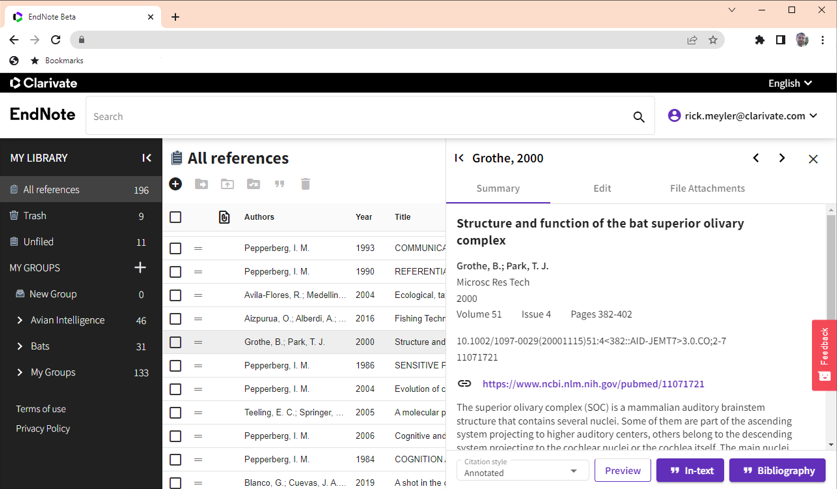Select the New Group item

click(x=81, y=294)
